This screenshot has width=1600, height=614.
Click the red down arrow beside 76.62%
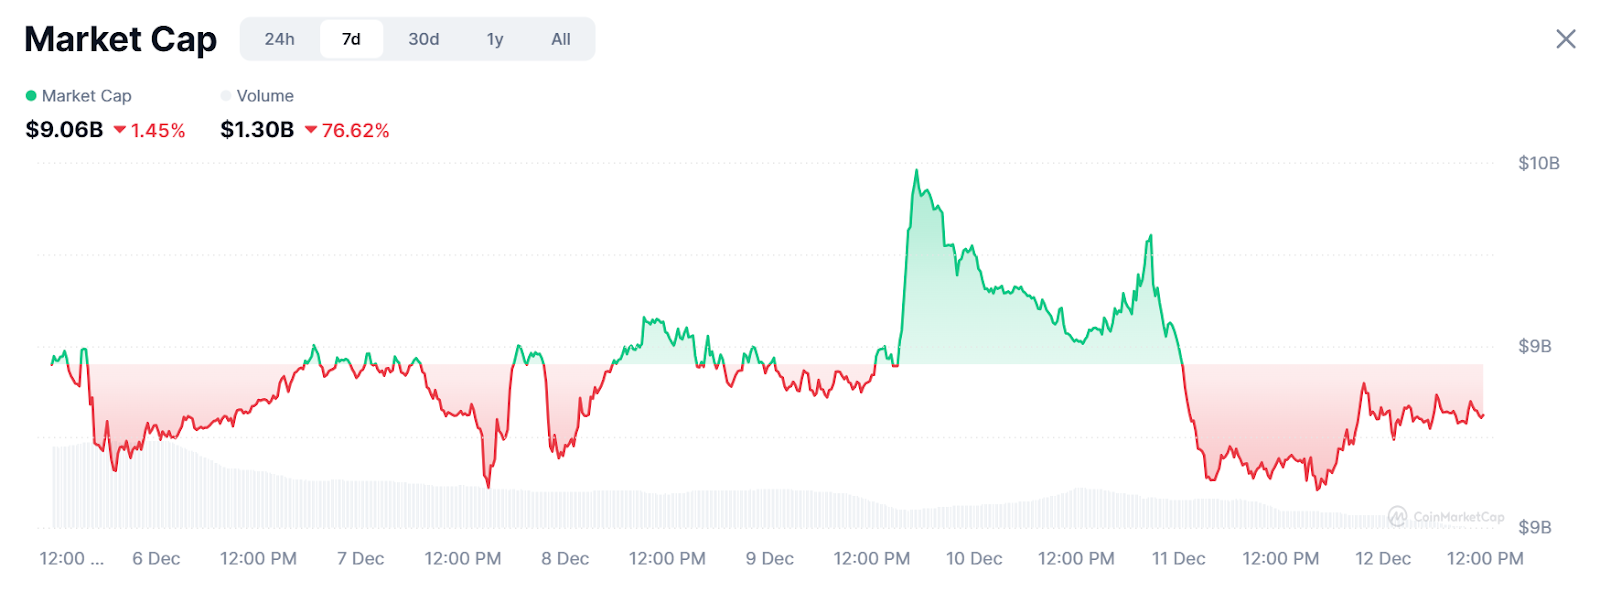tap(311, 130)
